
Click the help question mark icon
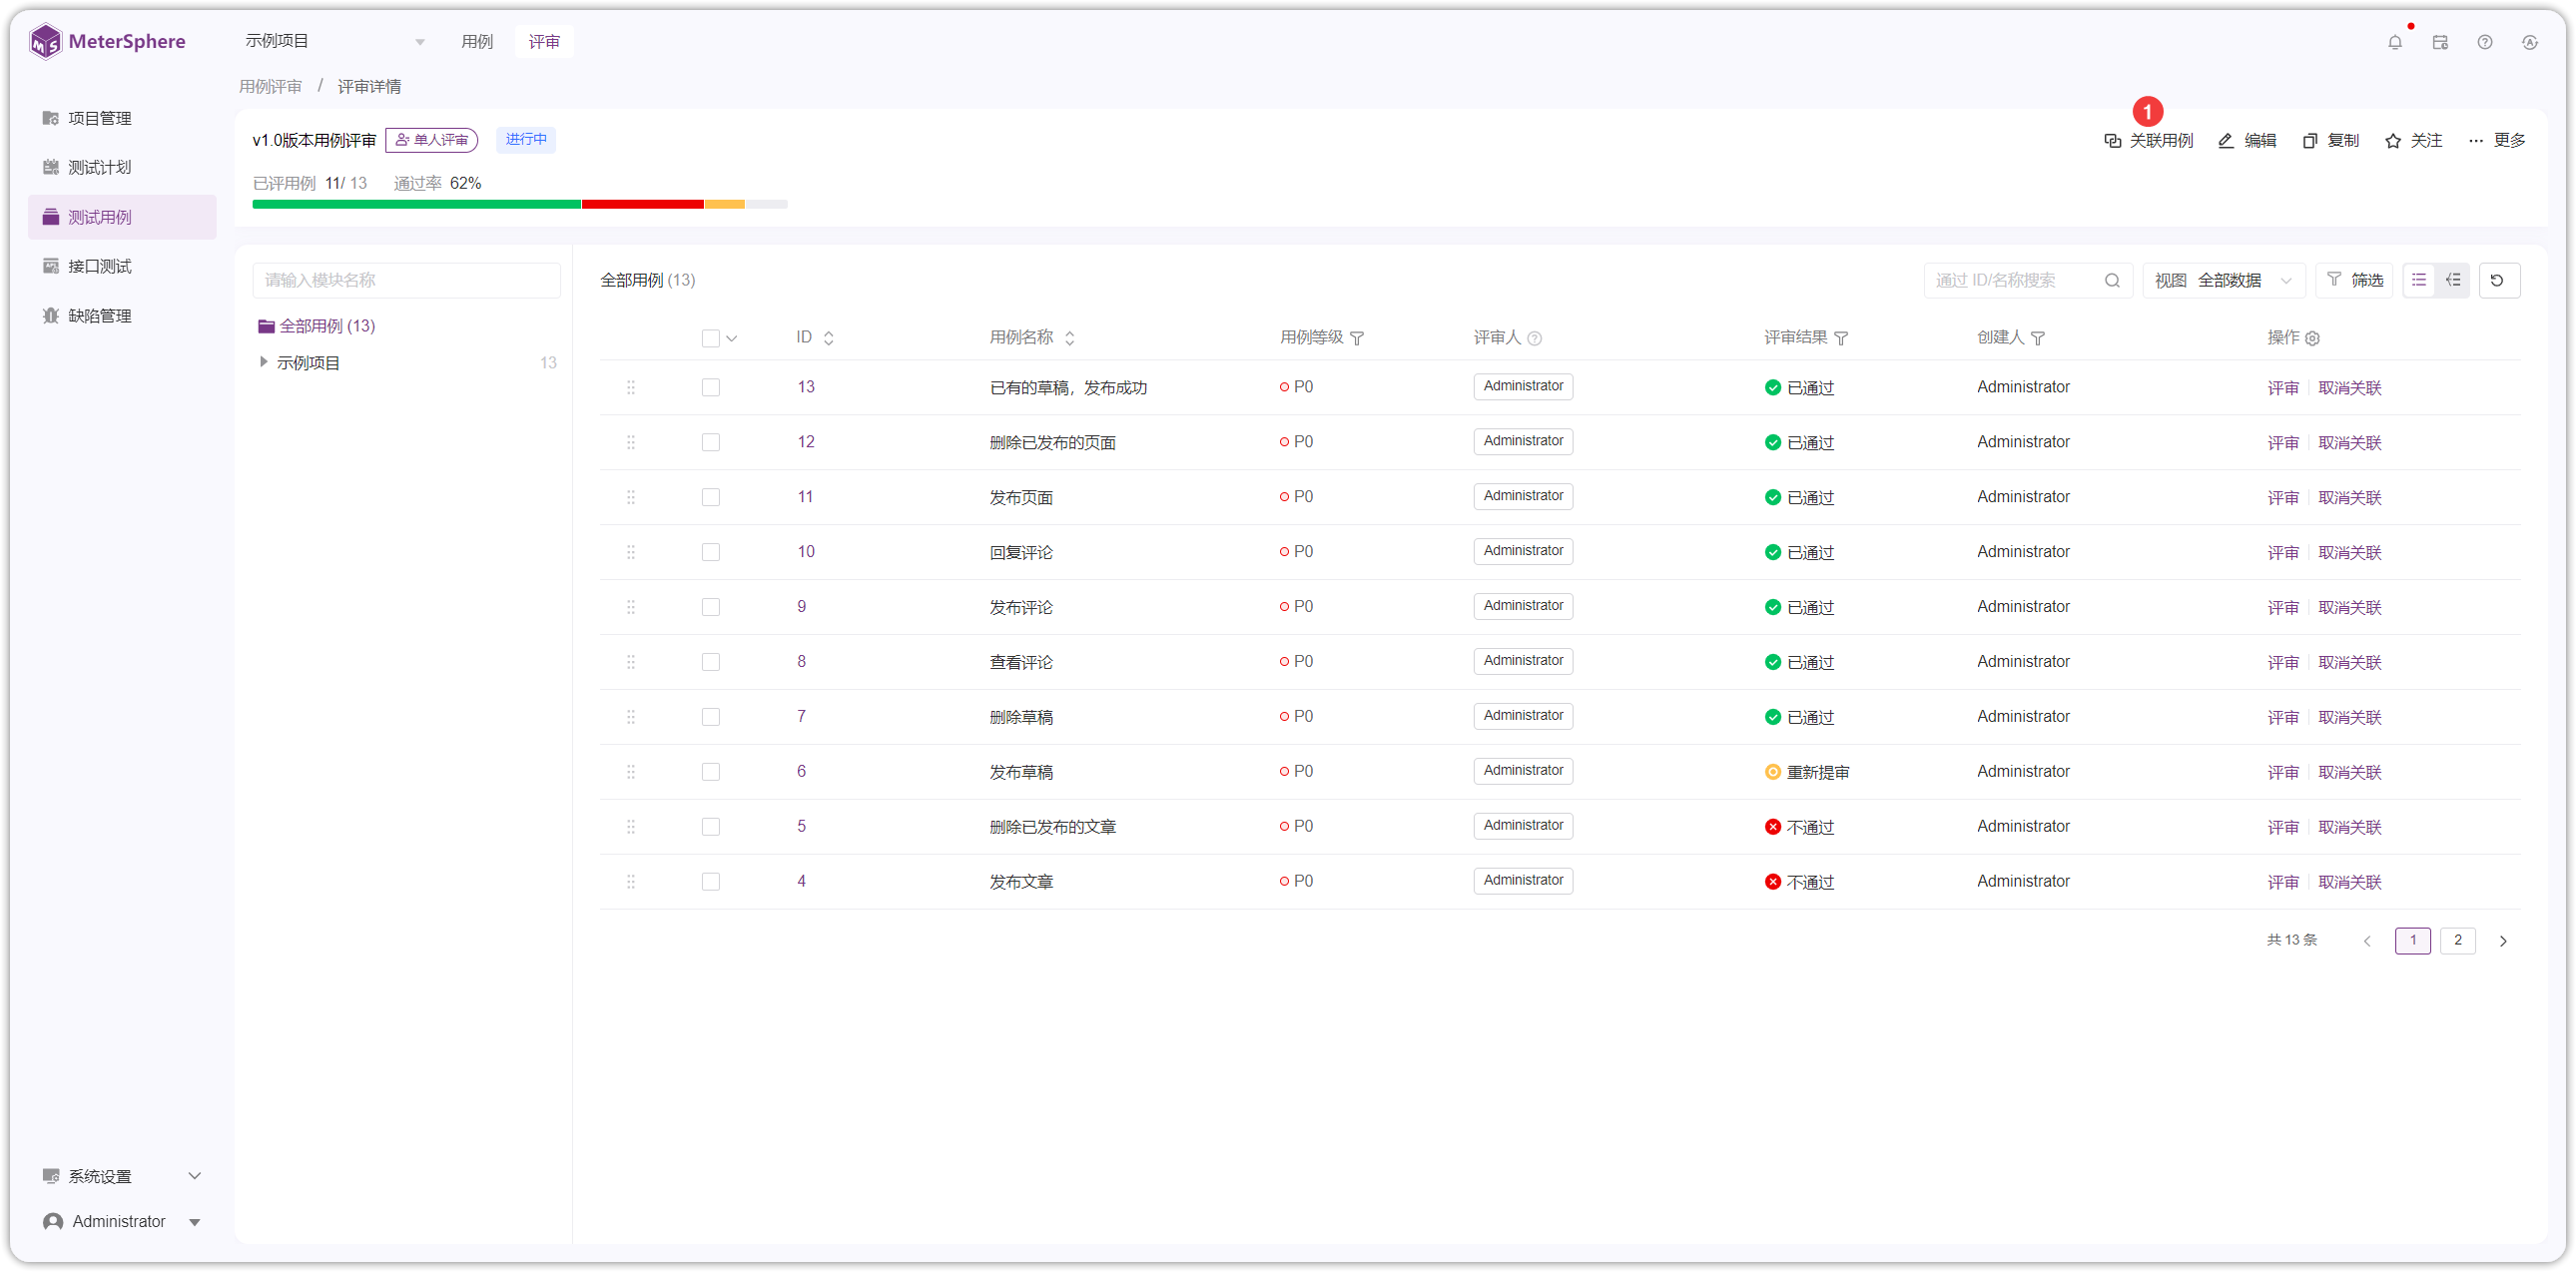2484,42
